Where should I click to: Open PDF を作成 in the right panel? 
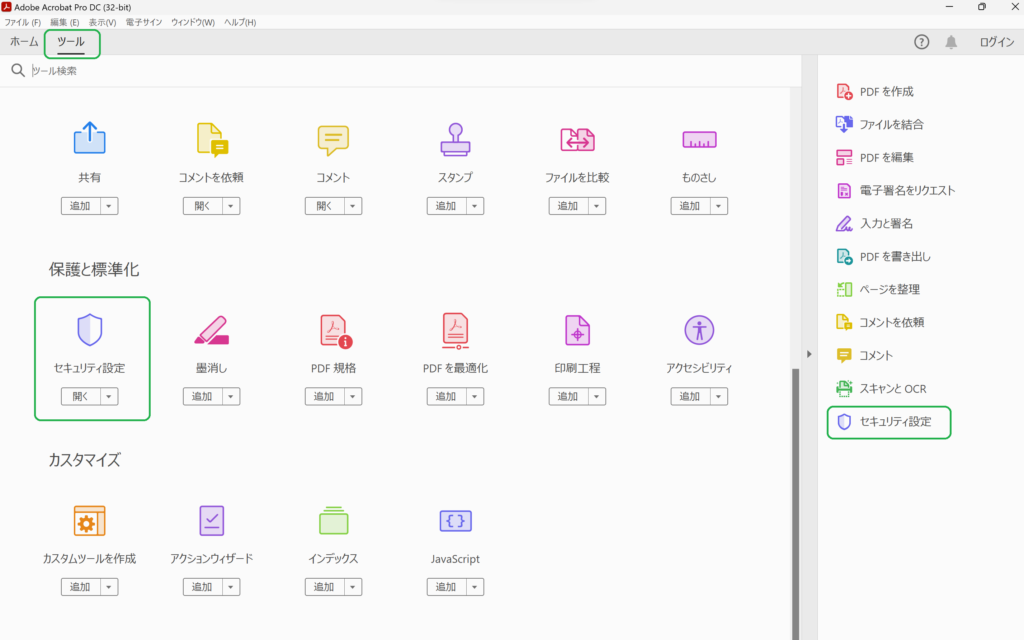(875, 91)
